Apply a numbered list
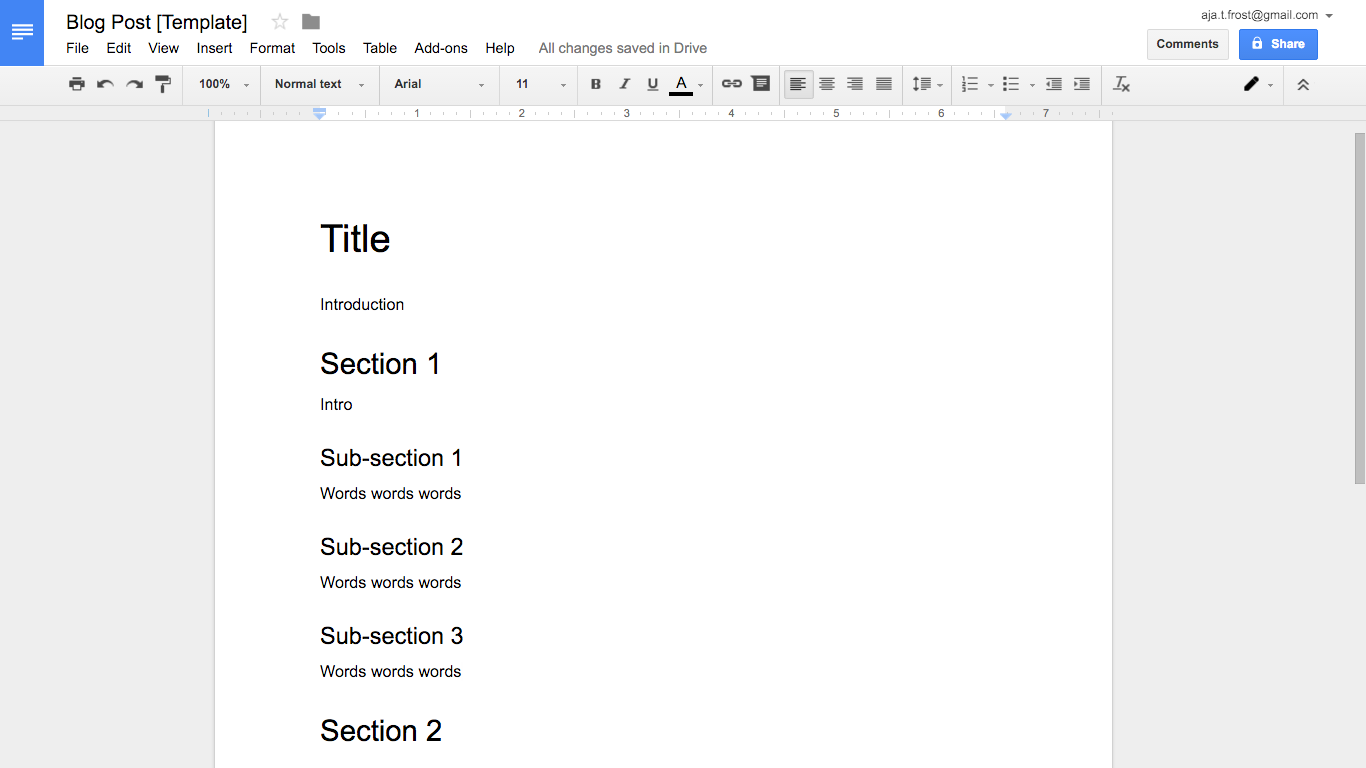1366x768 pixels. [x=971, y=84]
